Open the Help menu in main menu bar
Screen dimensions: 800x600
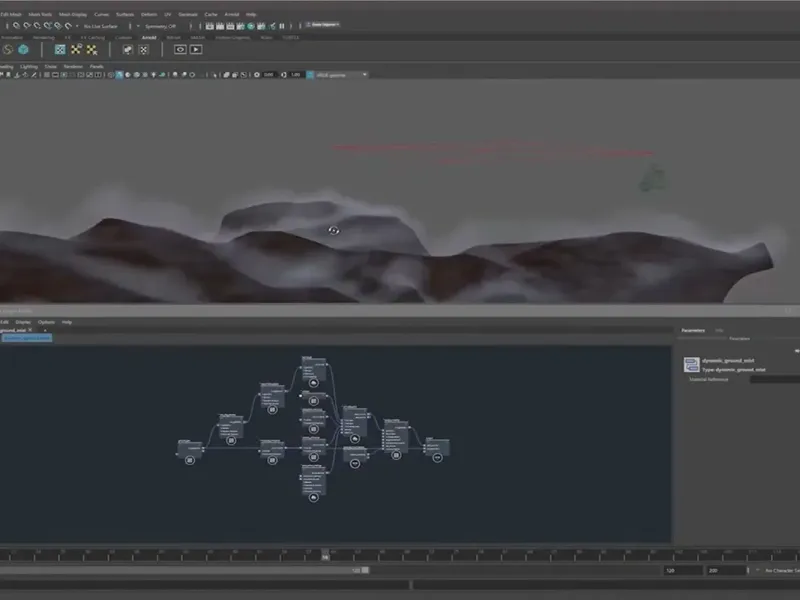point(251,14)
